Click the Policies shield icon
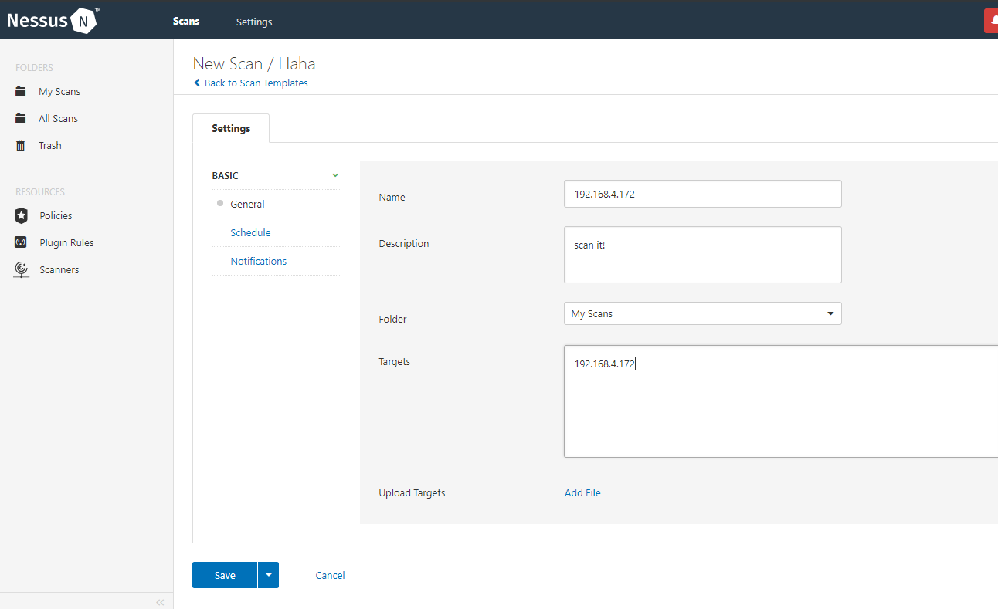998x610 pixels. pyautogui.click(x=21, y=215)
